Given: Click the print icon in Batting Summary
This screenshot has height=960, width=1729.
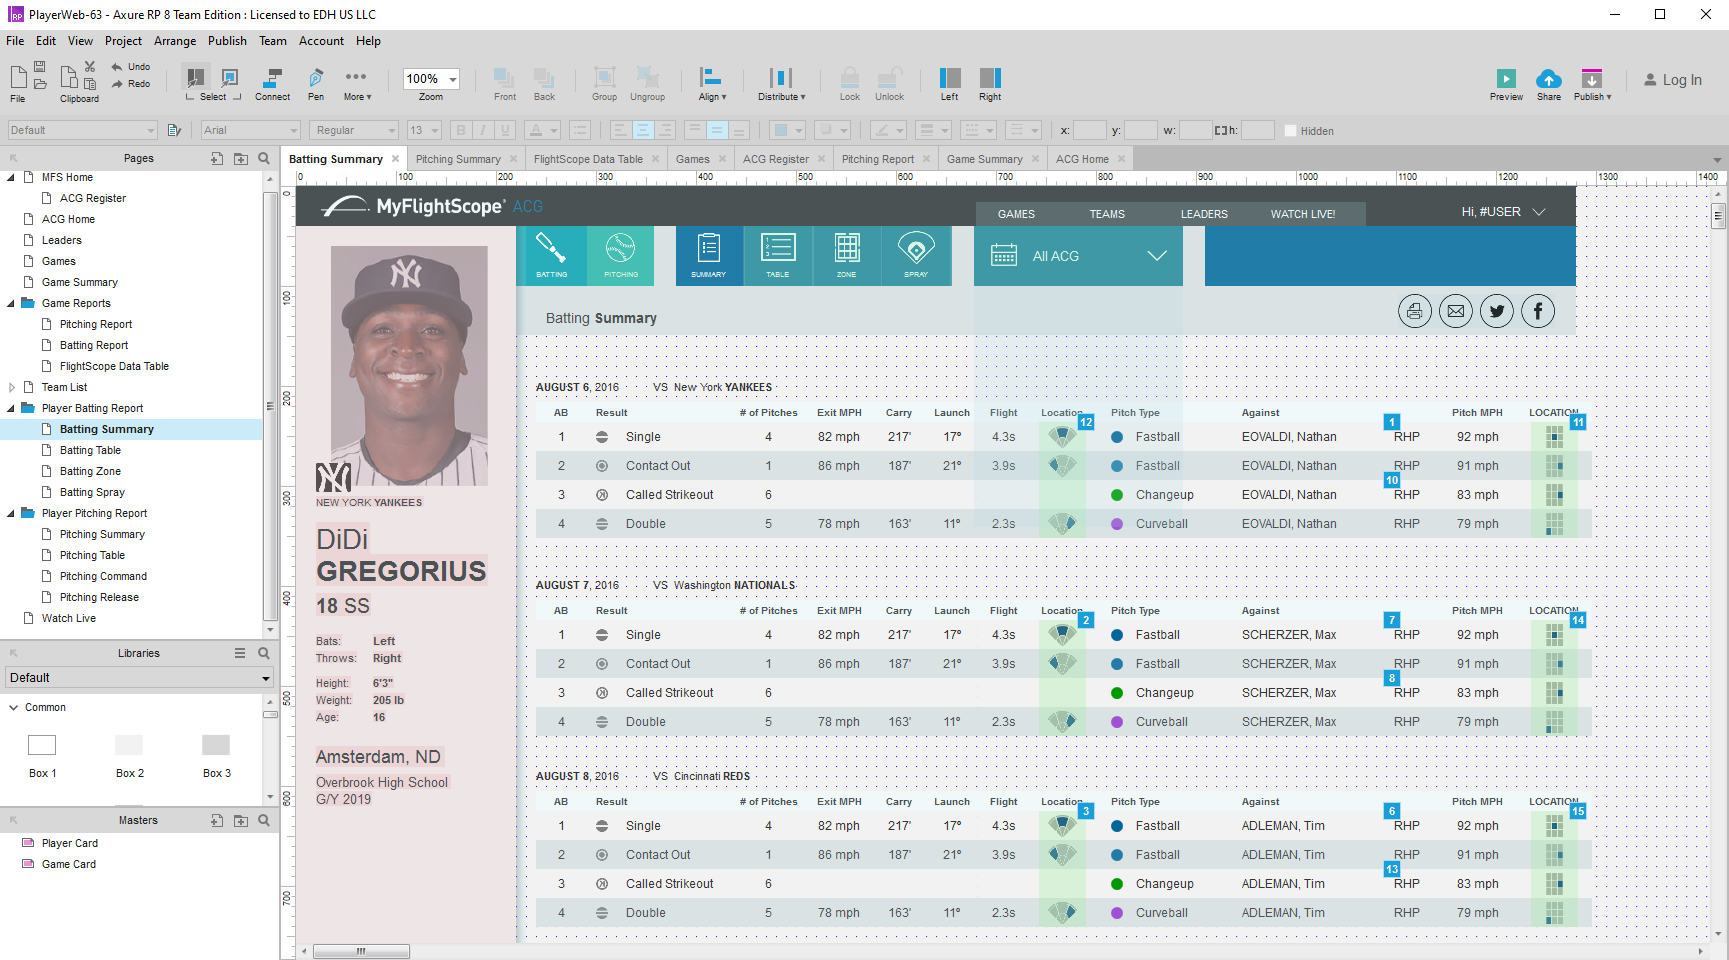Looking at the screenshot, I should (x=1414, y=311).
